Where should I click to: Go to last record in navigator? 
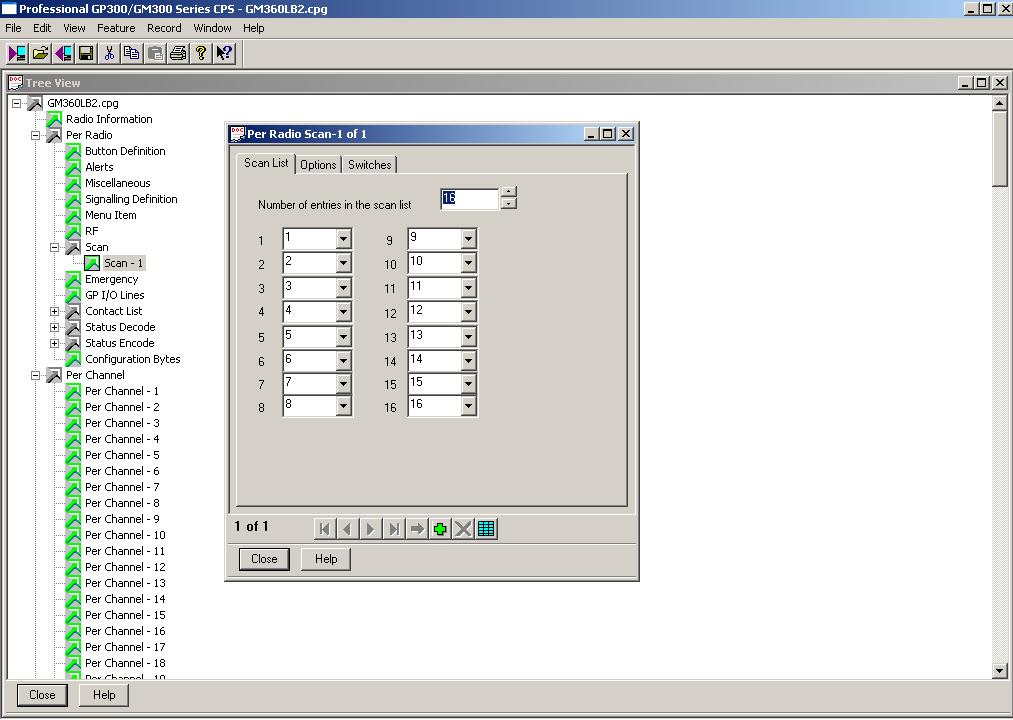(x=393, y=529)
